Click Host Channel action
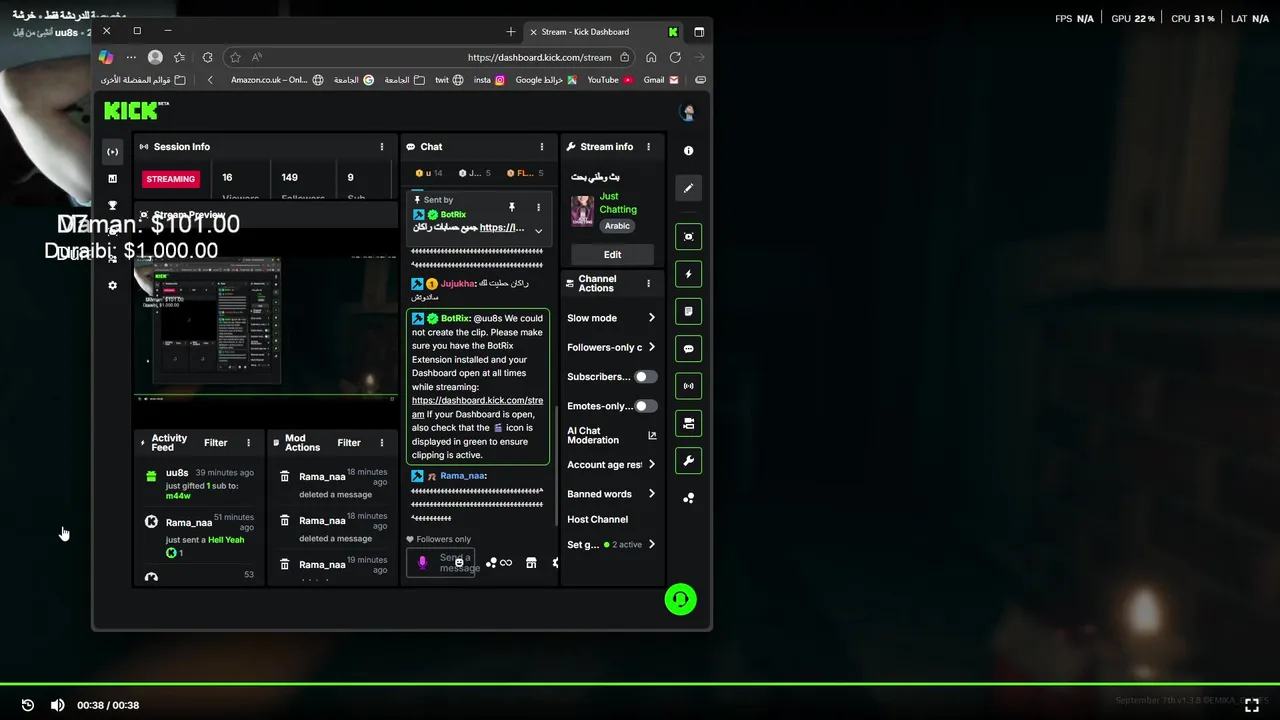 point(597,520)
